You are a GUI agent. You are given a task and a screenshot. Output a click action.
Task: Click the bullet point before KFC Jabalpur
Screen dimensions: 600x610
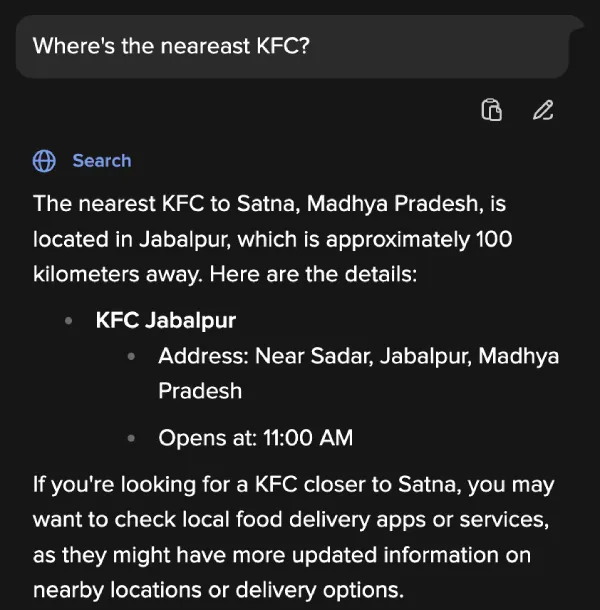68,321
